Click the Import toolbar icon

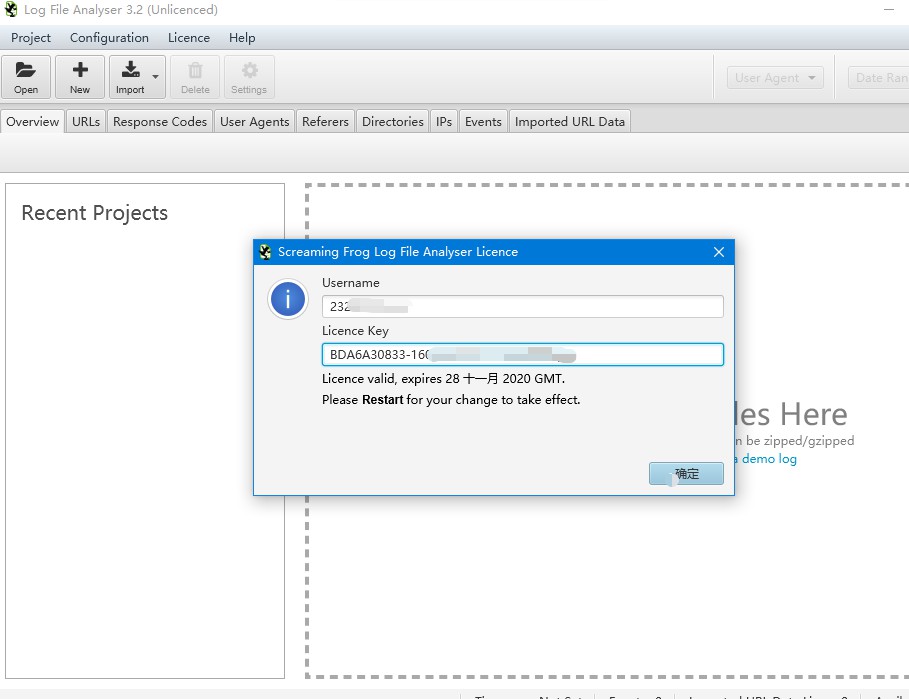point(130,77)
